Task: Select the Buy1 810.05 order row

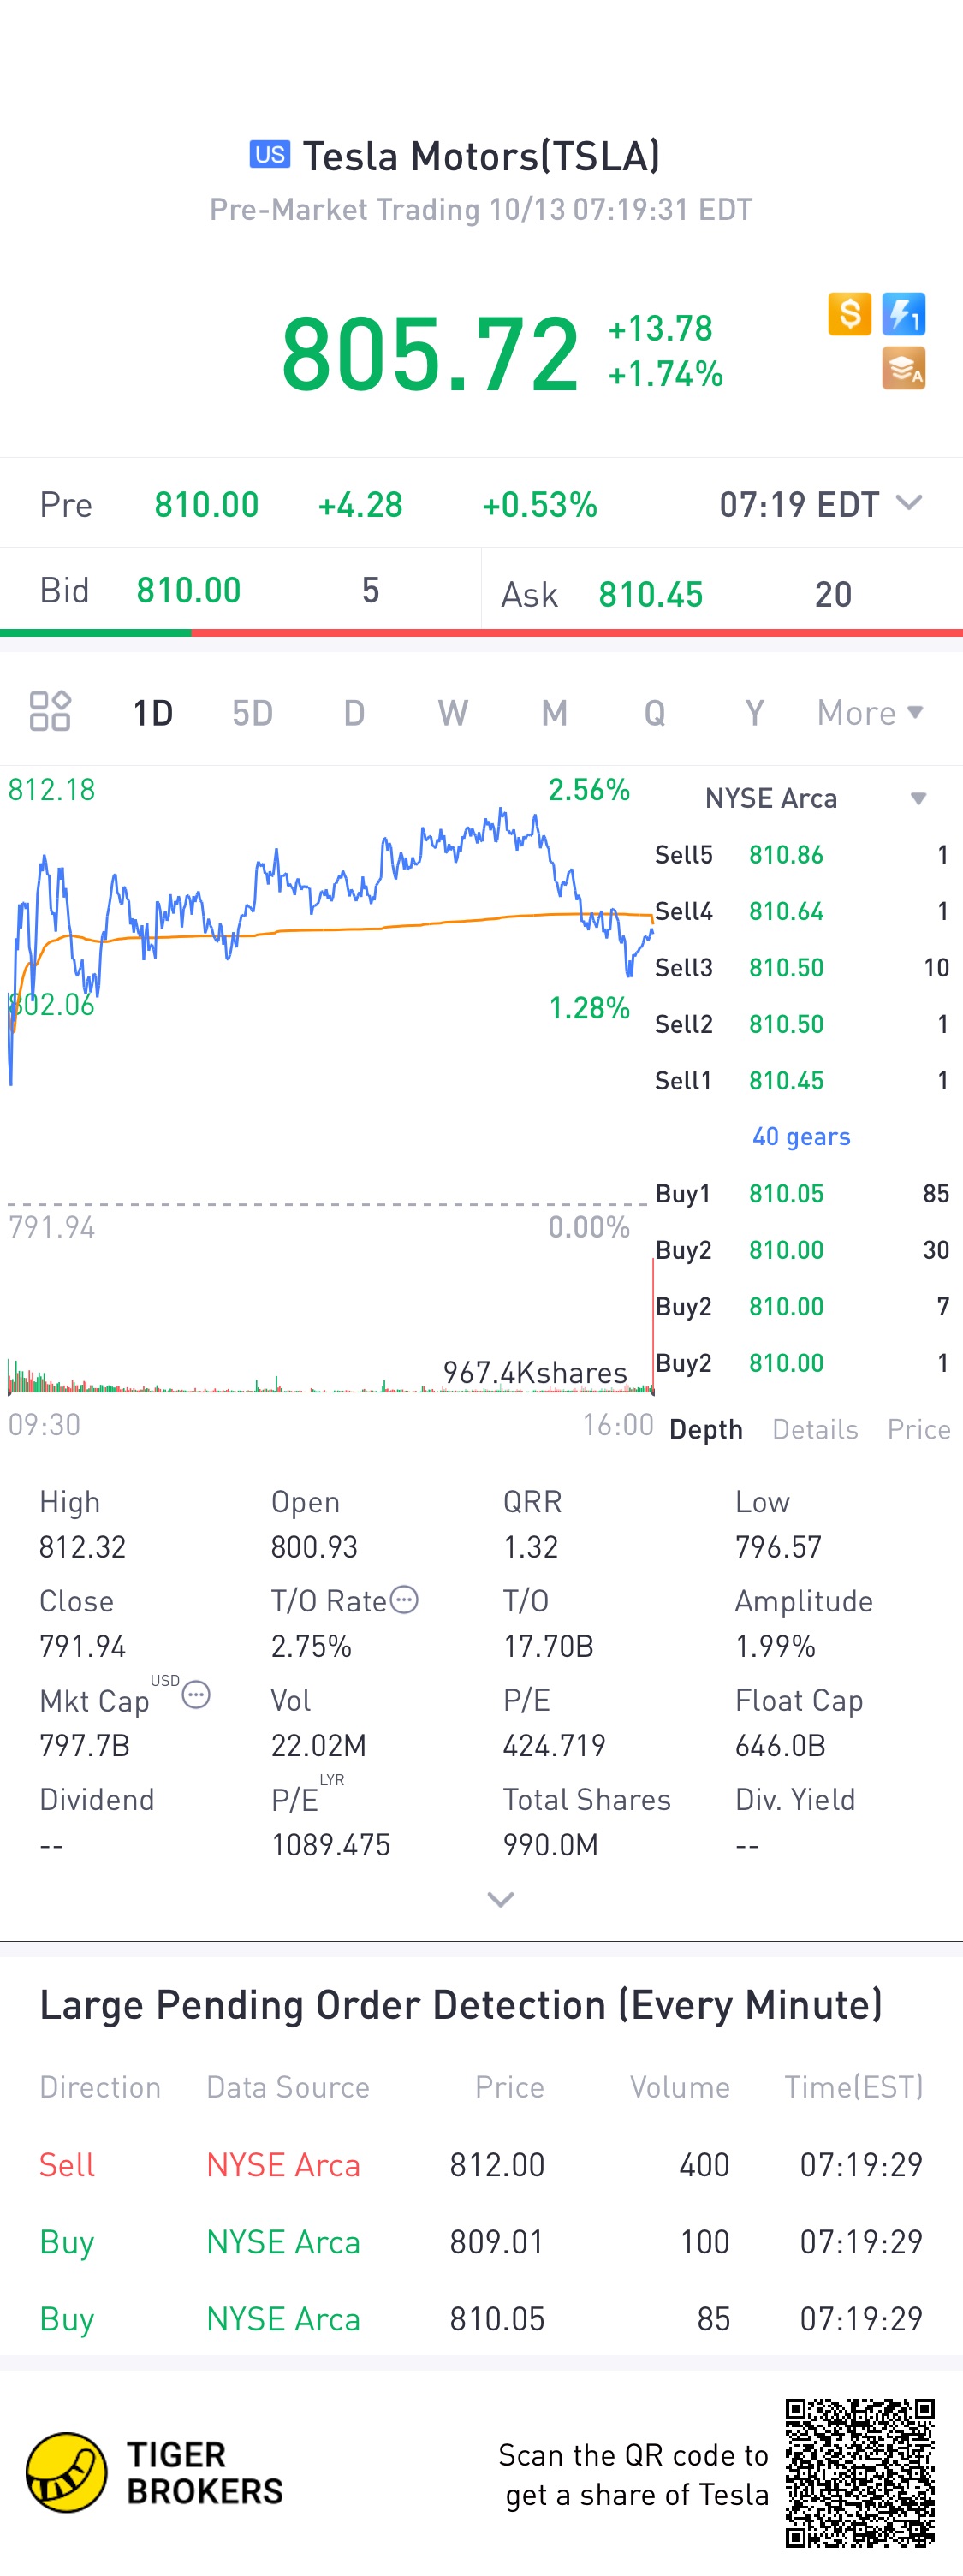Action: tap(802, 1194)
